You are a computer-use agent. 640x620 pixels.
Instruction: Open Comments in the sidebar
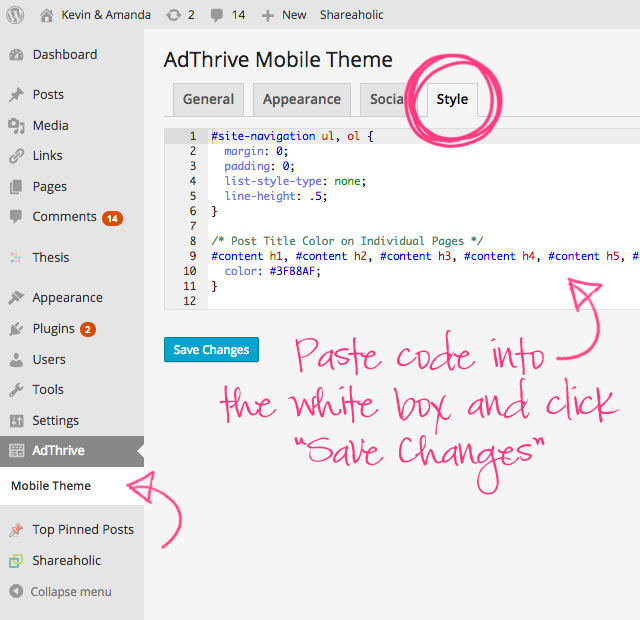(x=64, y=217)
